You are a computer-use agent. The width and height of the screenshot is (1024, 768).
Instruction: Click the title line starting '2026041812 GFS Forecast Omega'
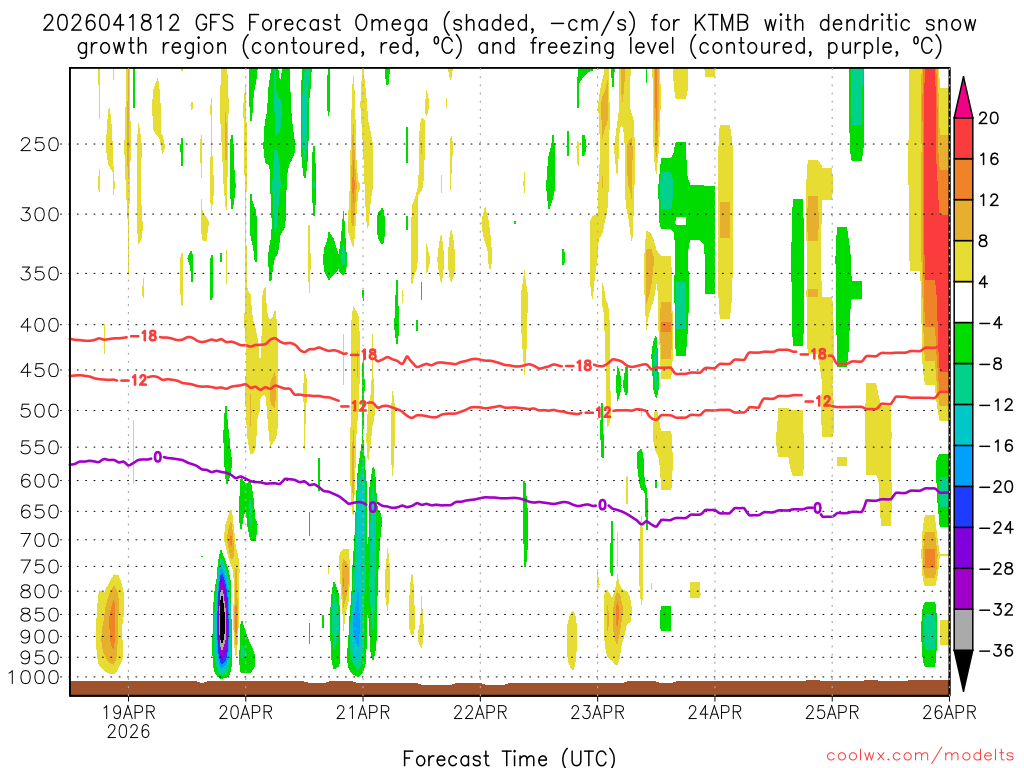(x=509, y=24)
